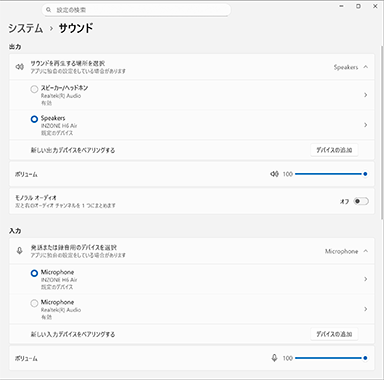Click the search magnifier icon
This screenshot has height=380, width=384.
tap(49, 10)
